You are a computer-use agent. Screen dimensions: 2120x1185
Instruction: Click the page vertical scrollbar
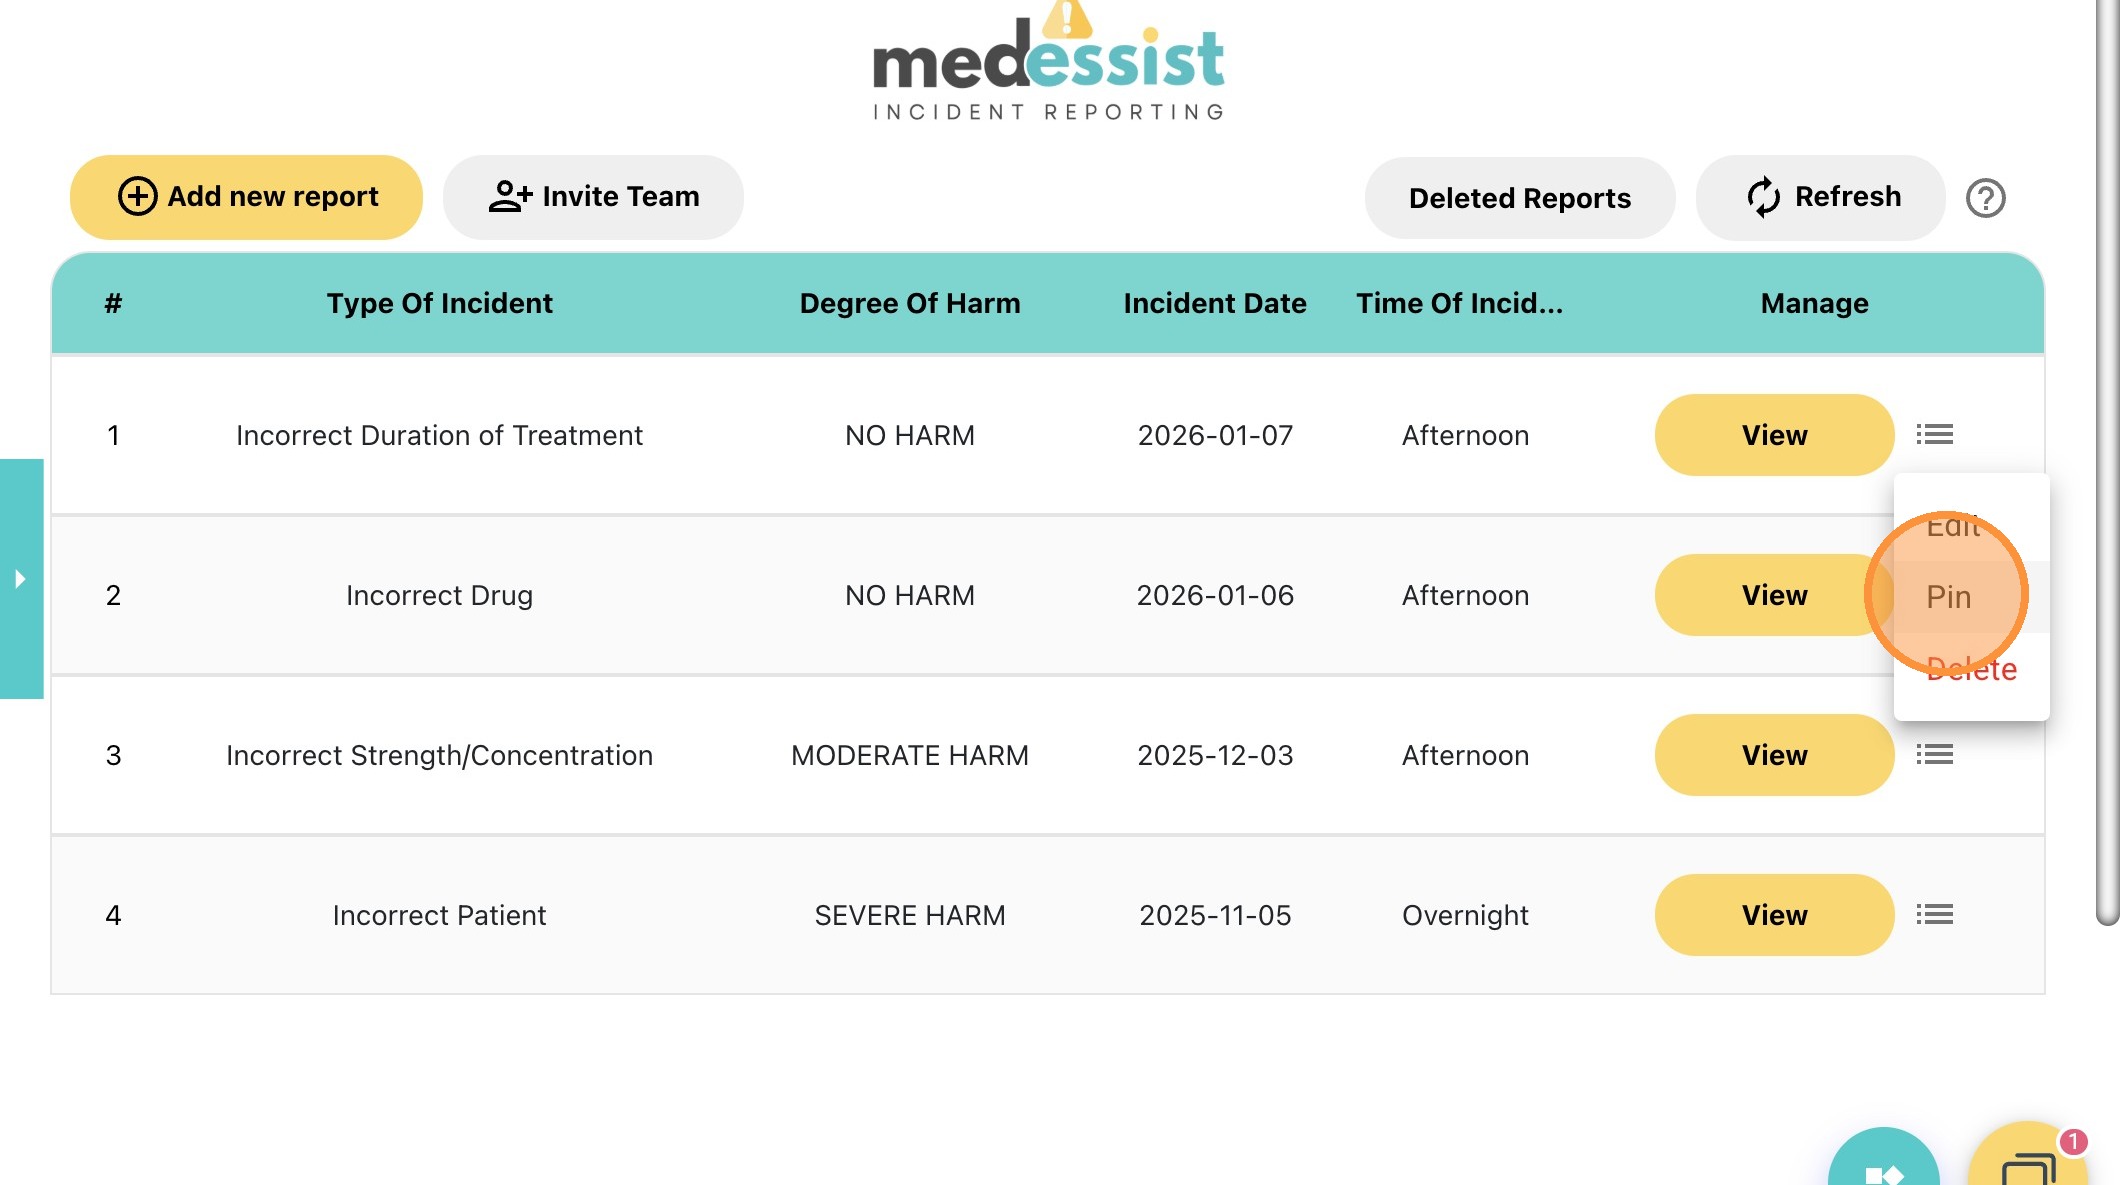pos(2106,460)
